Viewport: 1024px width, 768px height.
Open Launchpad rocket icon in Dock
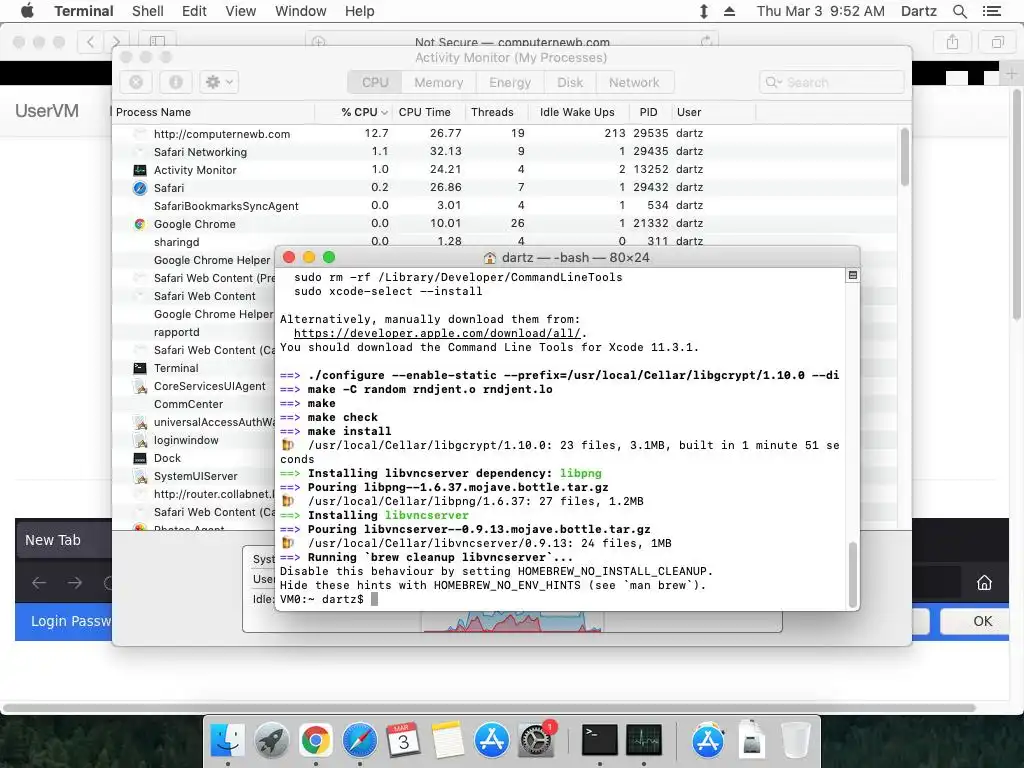(x=272, y=741)
